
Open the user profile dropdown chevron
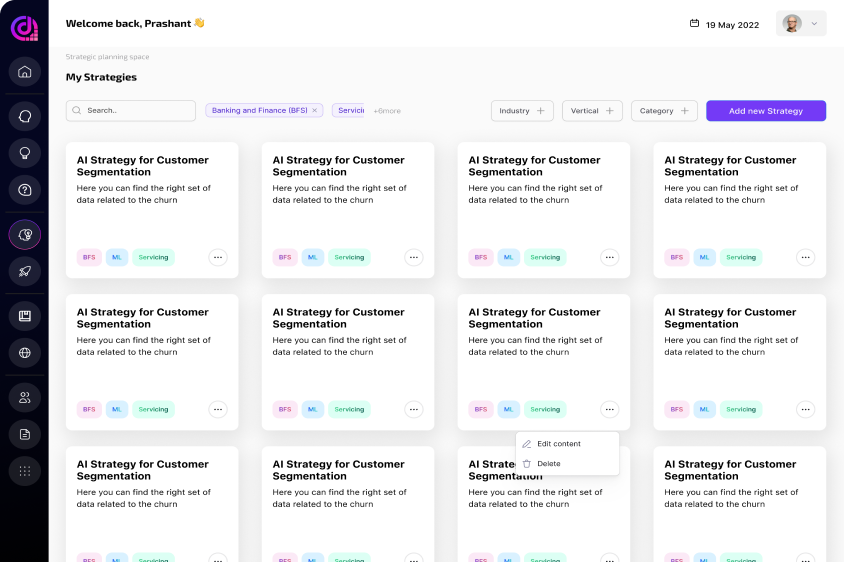coord(813,24)
